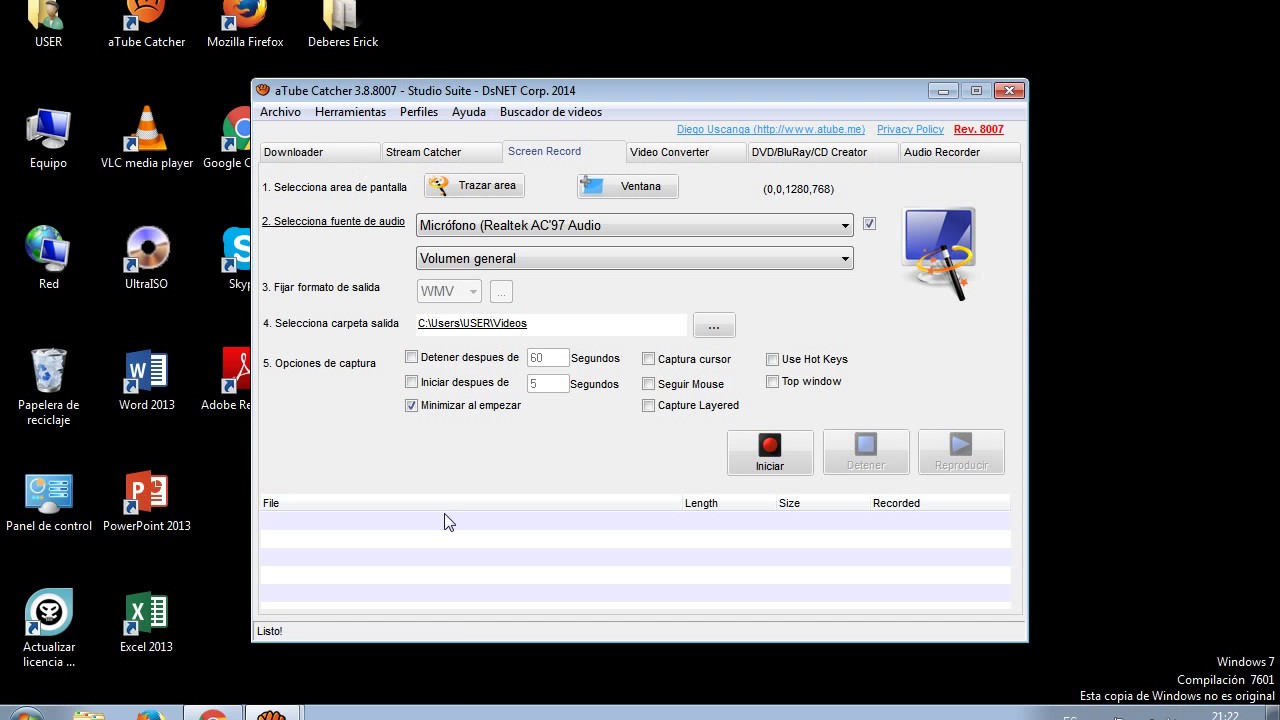
Task: Open the UltraISO desktop shortcut
Action: coord(146,259)
